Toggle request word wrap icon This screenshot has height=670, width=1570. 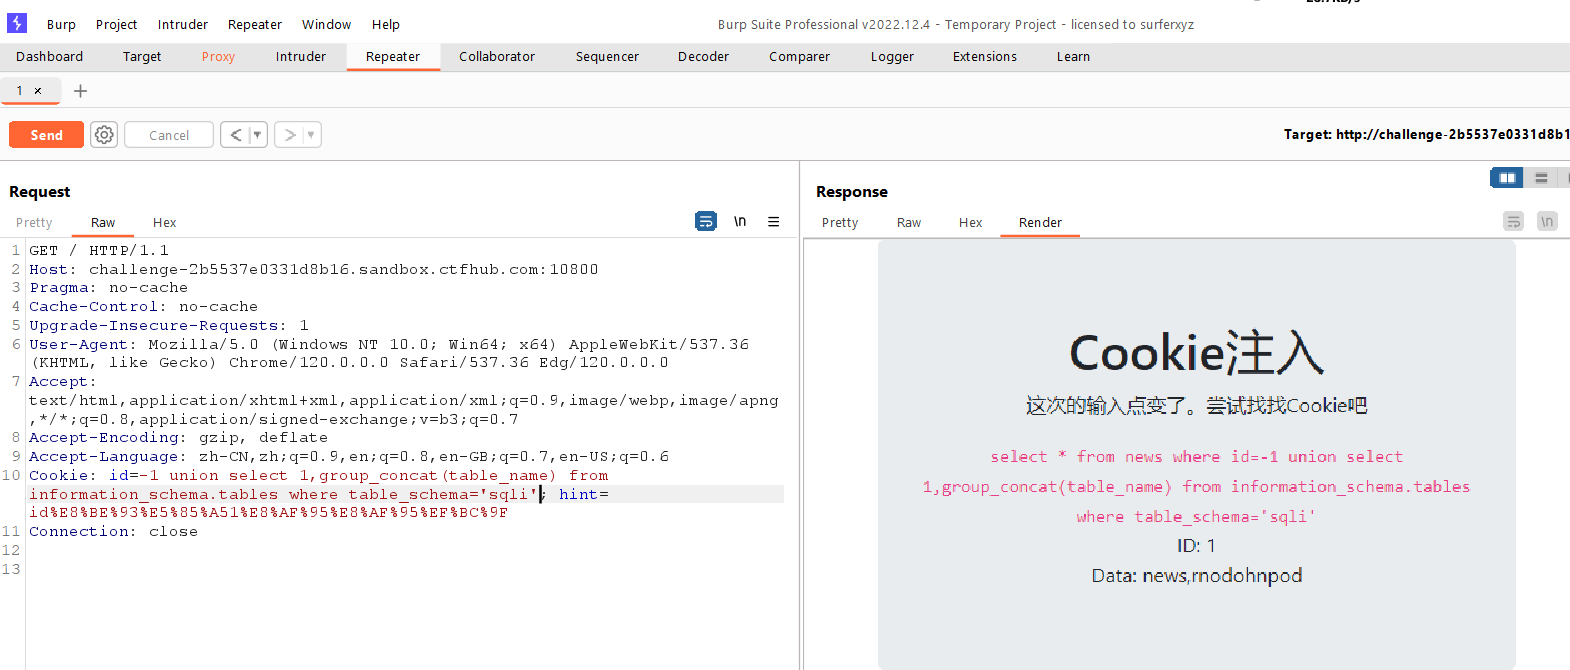point(706,221)
